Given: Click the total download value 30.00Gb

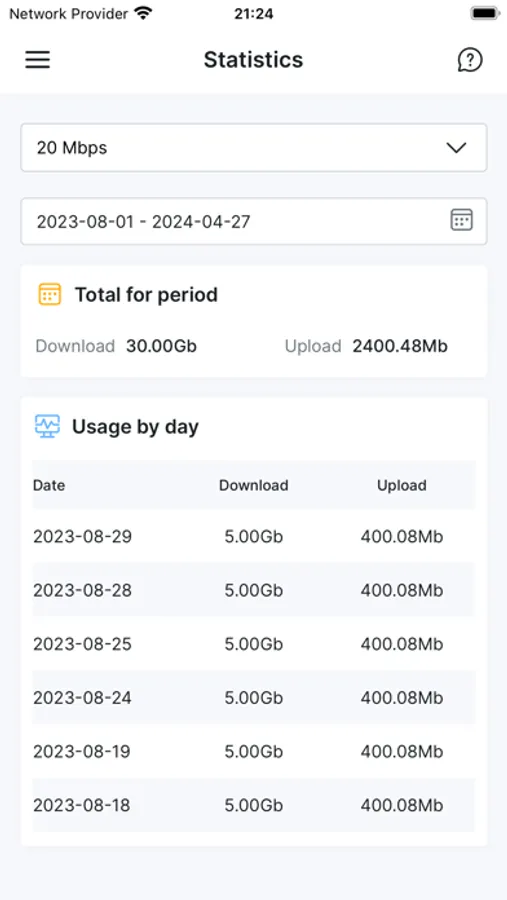Looking at the screenshot, I should pyautogui.click(x=161, y=346).
